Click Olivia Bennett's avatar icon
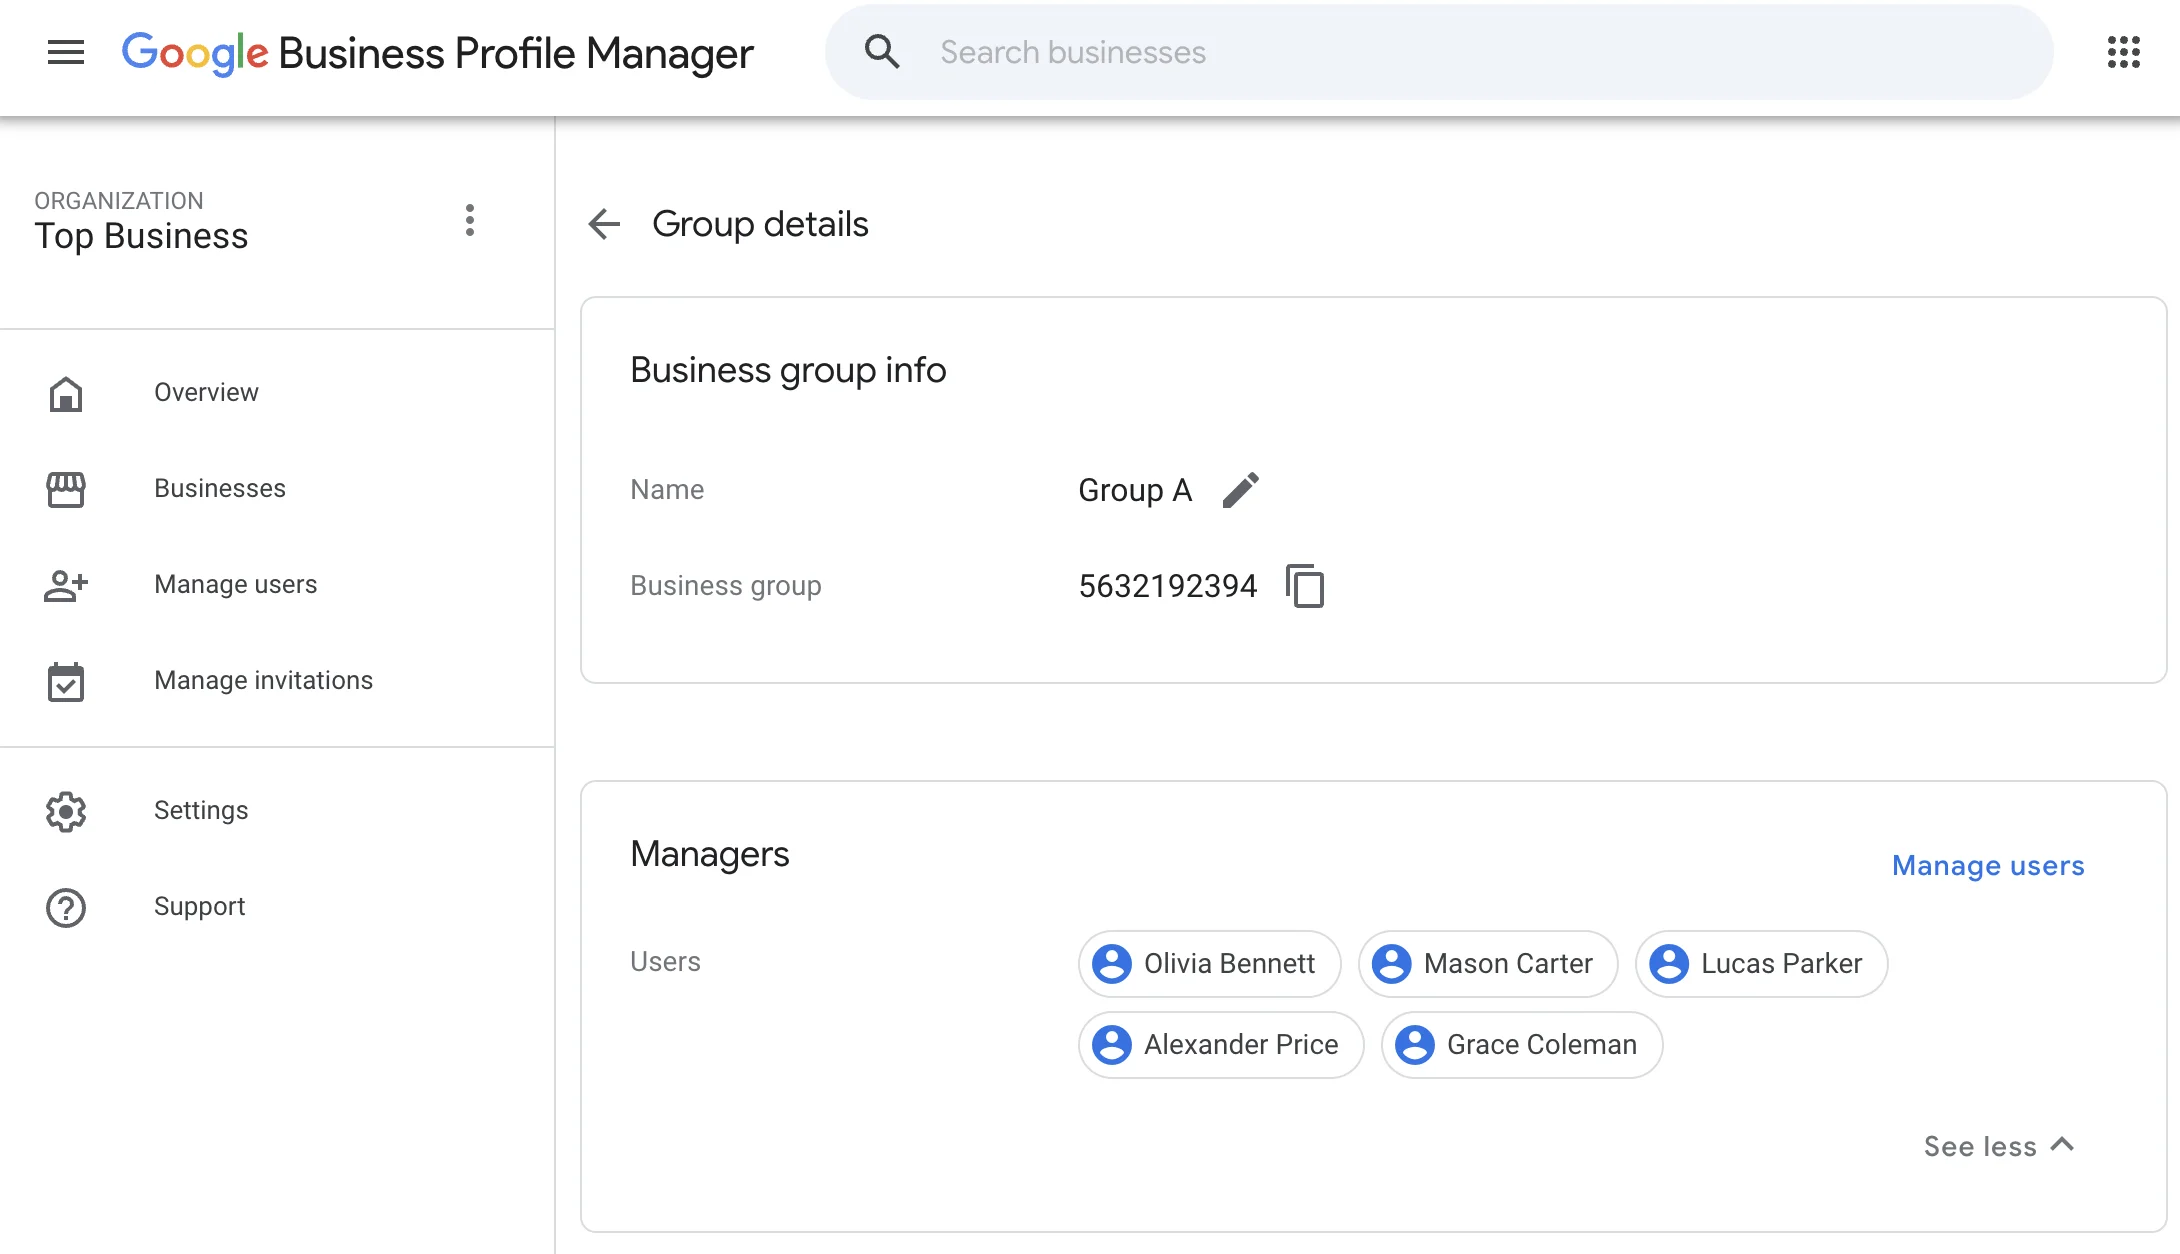This screenshot has height=1254, width=2180. (x=1112, y=964)
